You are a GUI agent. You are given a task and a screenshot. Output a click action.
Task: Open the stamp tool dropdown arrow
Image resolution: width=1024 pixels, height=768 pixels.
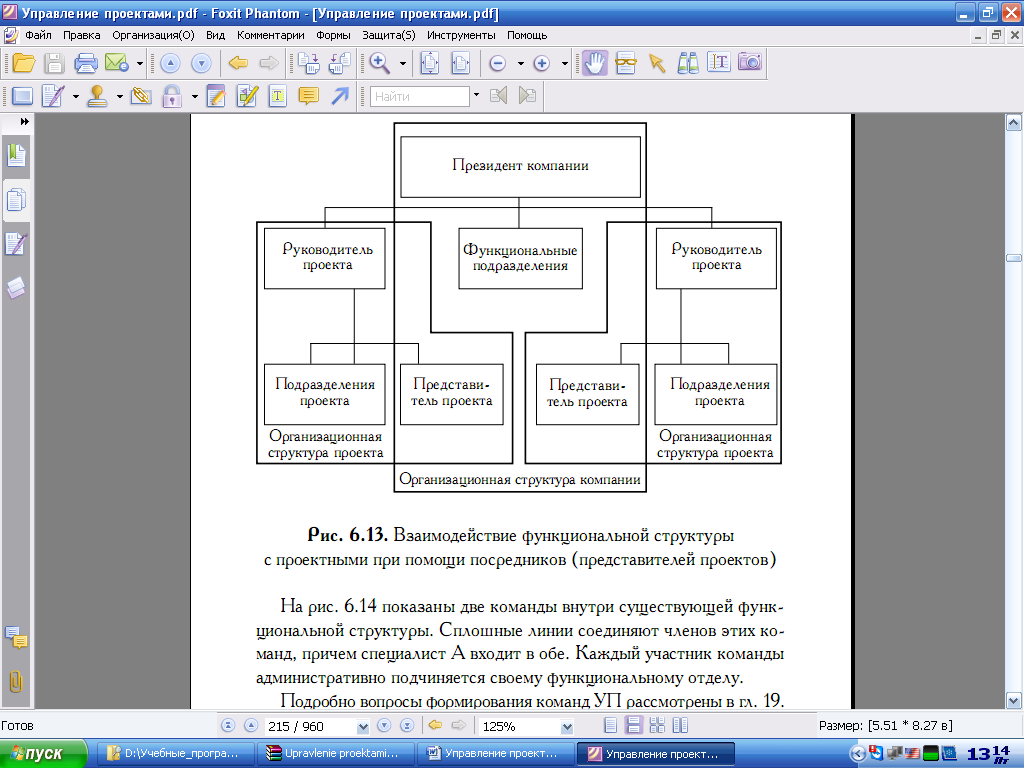(120, 97)
